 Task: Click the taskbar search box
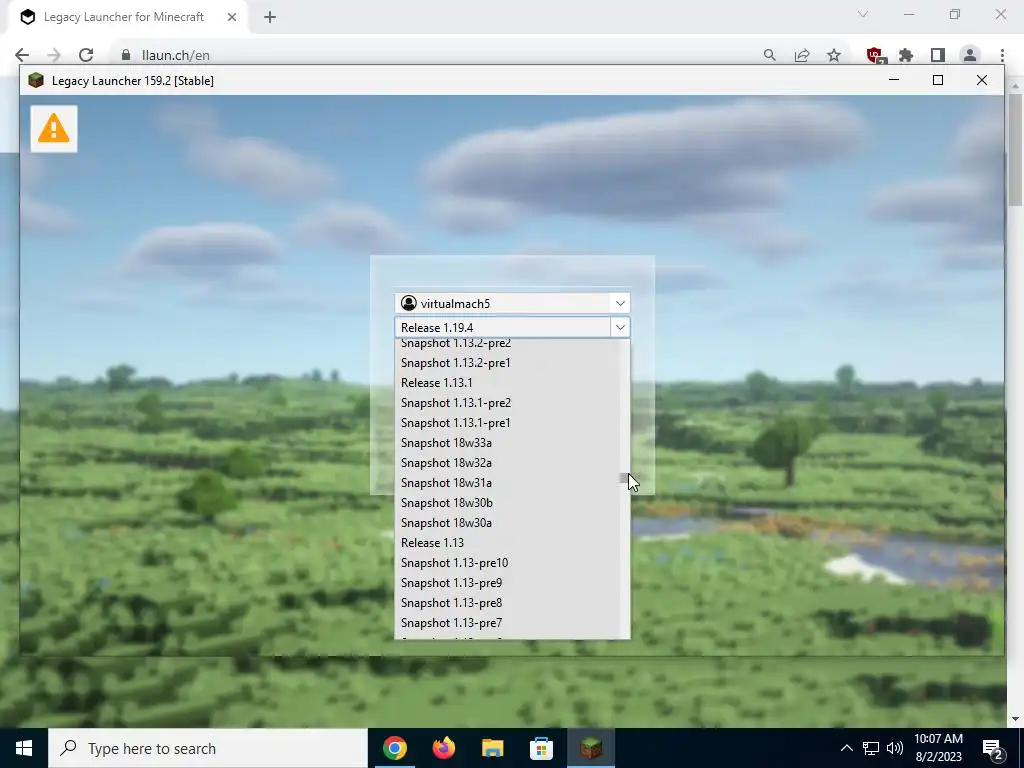(208, 748)
